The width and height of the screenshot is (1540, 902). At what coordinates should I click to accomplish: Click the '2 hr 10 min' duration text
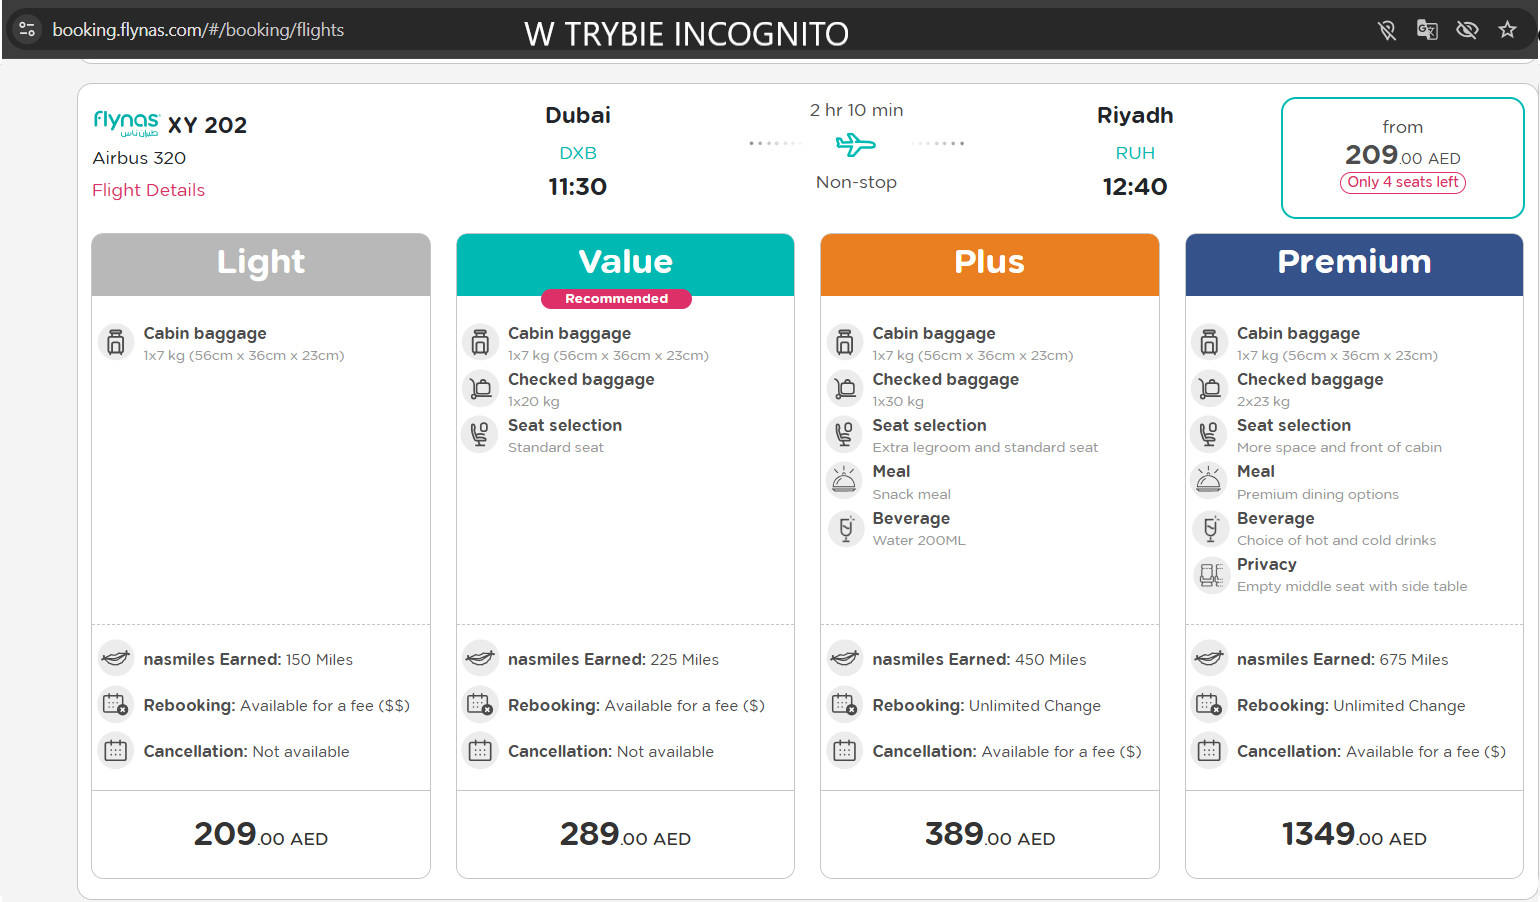pos(856,110)
